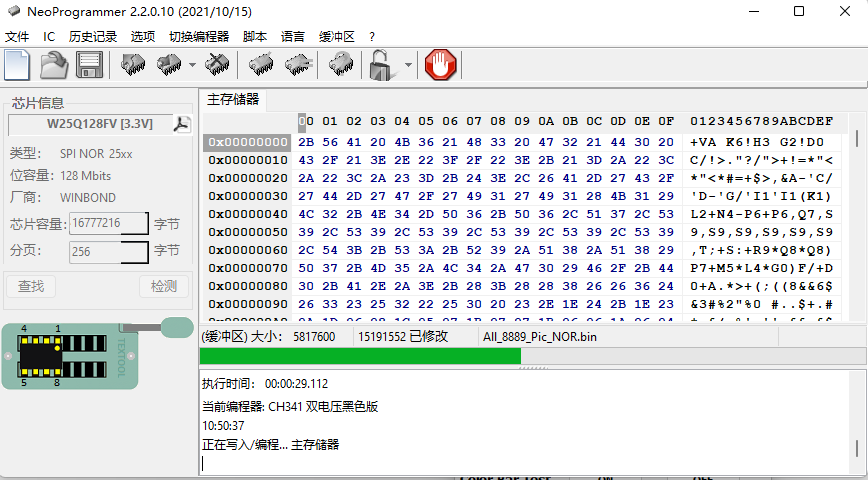This screenshot has height=480, width=868.
Task: Click the blank check chip icon
Action: tap(297, 65)
